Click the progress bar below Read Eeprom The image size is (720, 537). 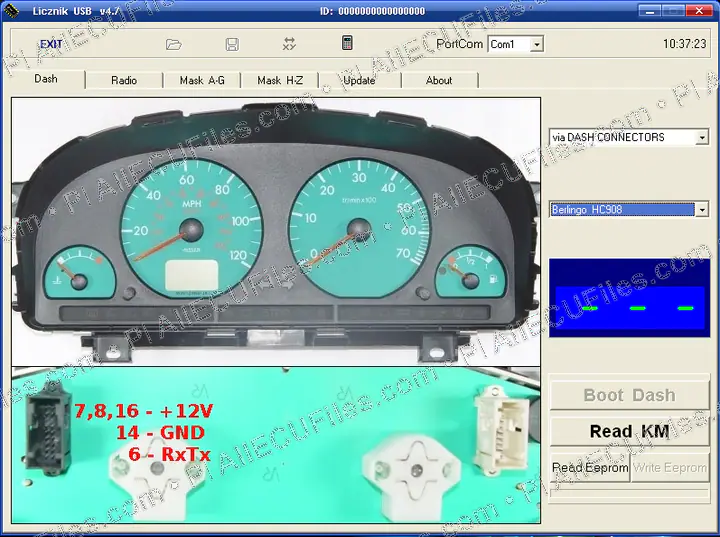tap(630, 493)
